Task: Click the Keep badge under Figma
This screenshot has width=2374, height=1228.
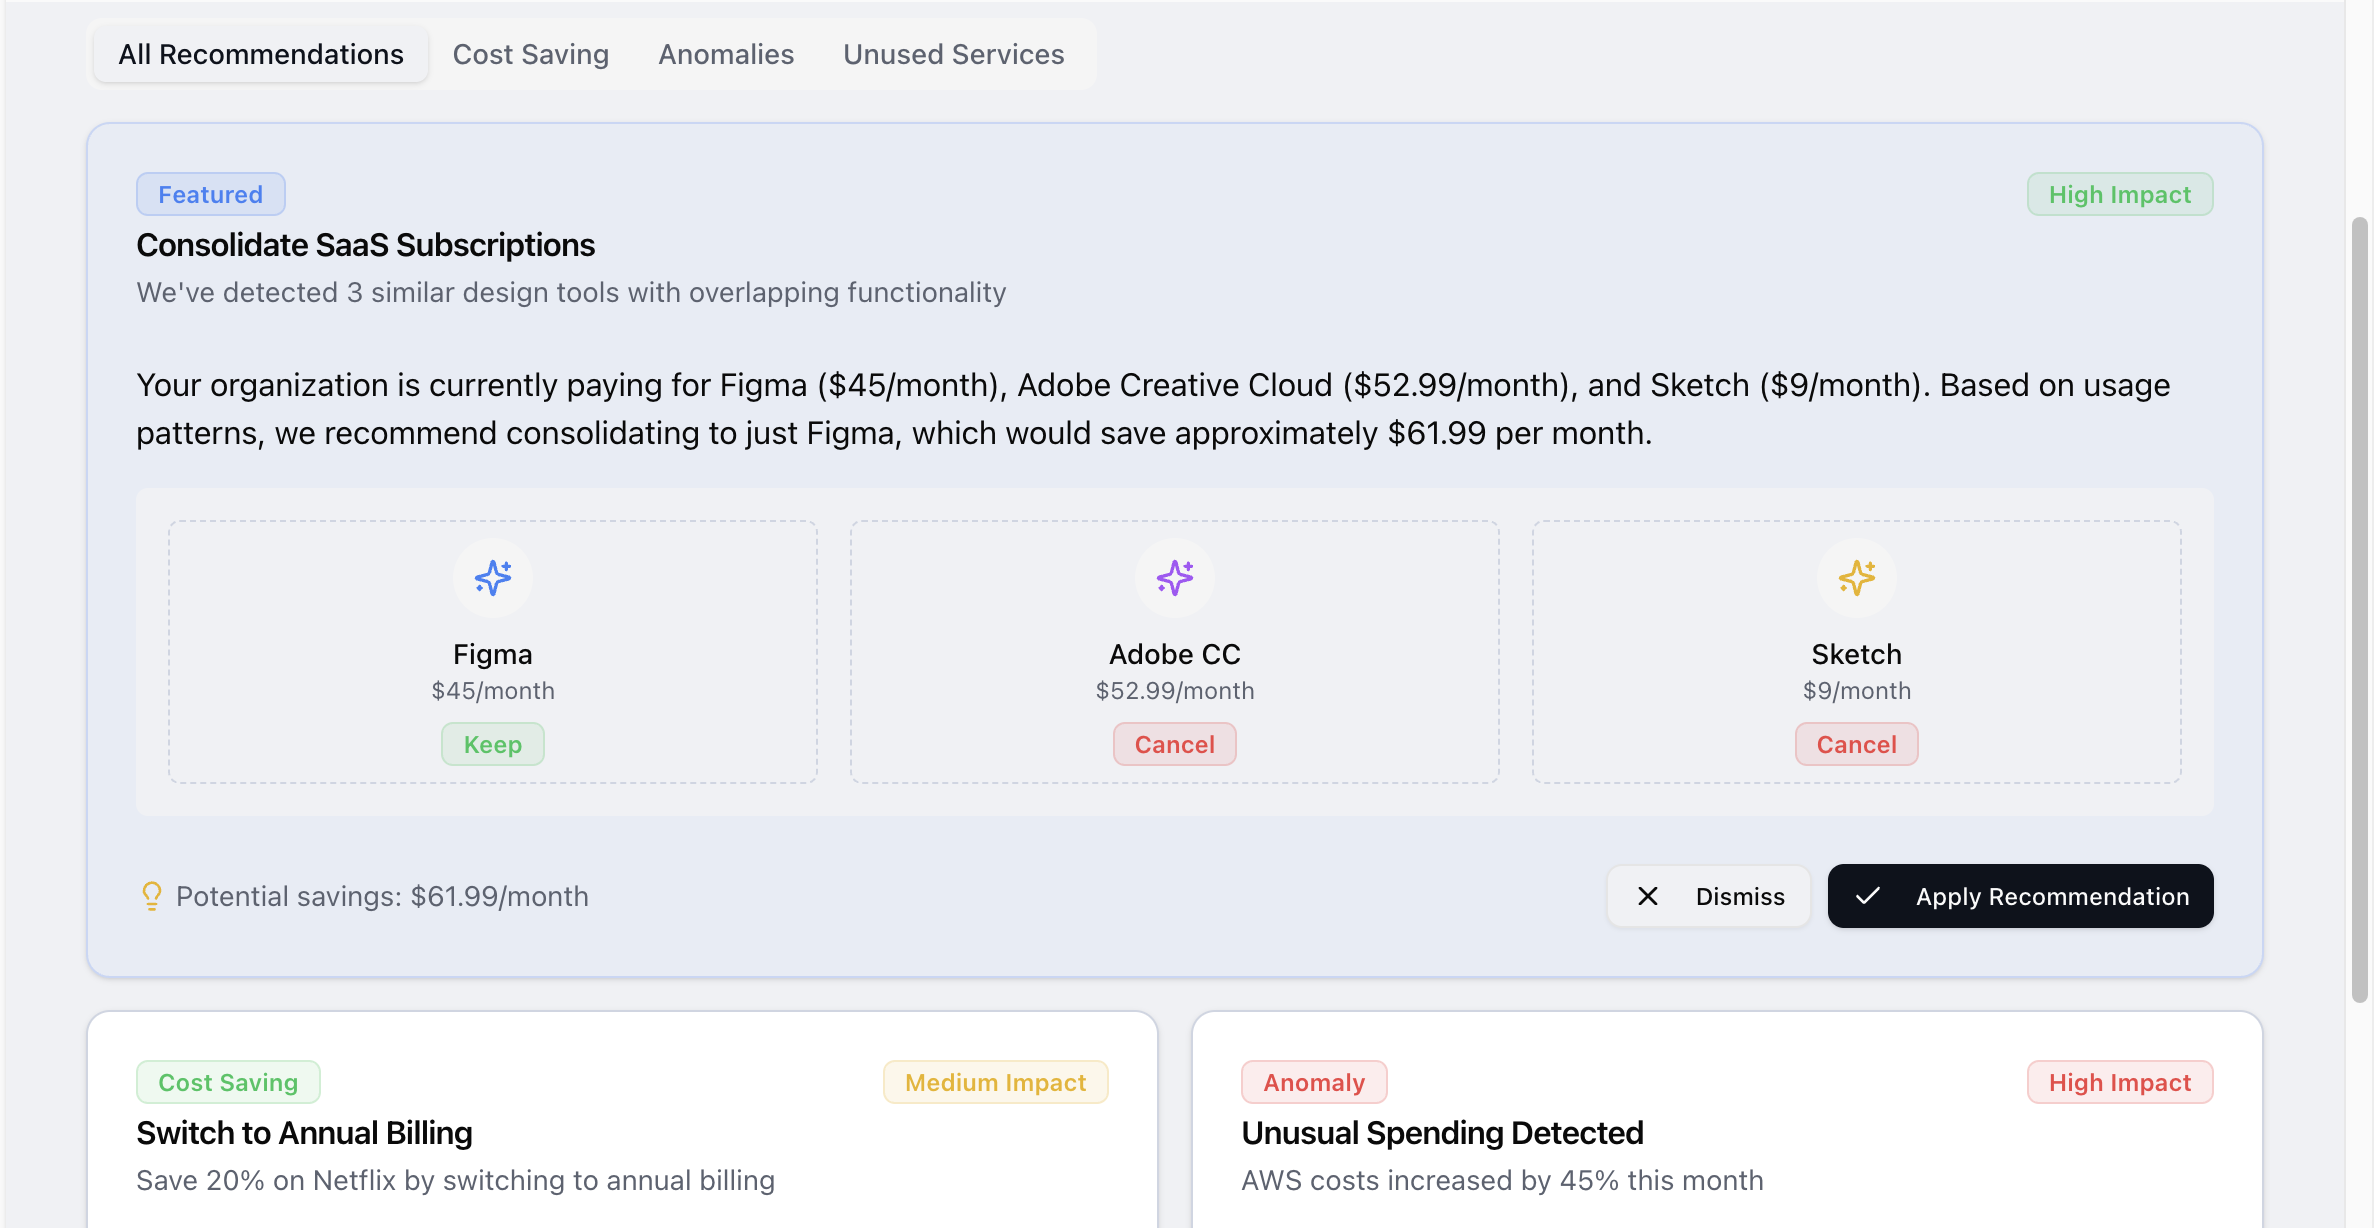Action: click(493, 744)
